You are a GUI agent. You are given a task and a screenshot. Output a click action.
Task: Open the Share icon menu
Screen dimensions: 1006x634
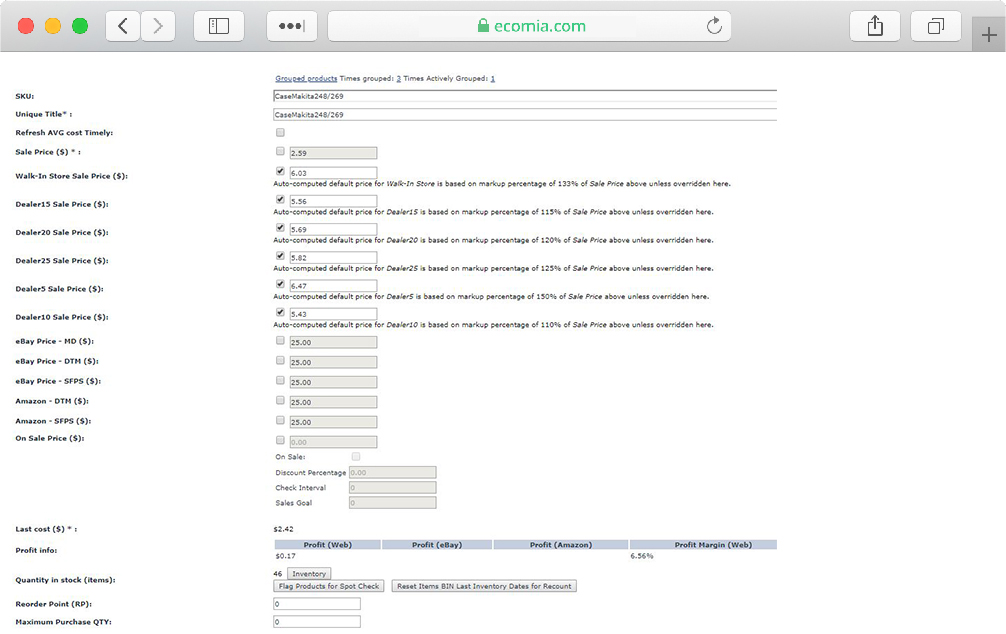click(875, 27)
